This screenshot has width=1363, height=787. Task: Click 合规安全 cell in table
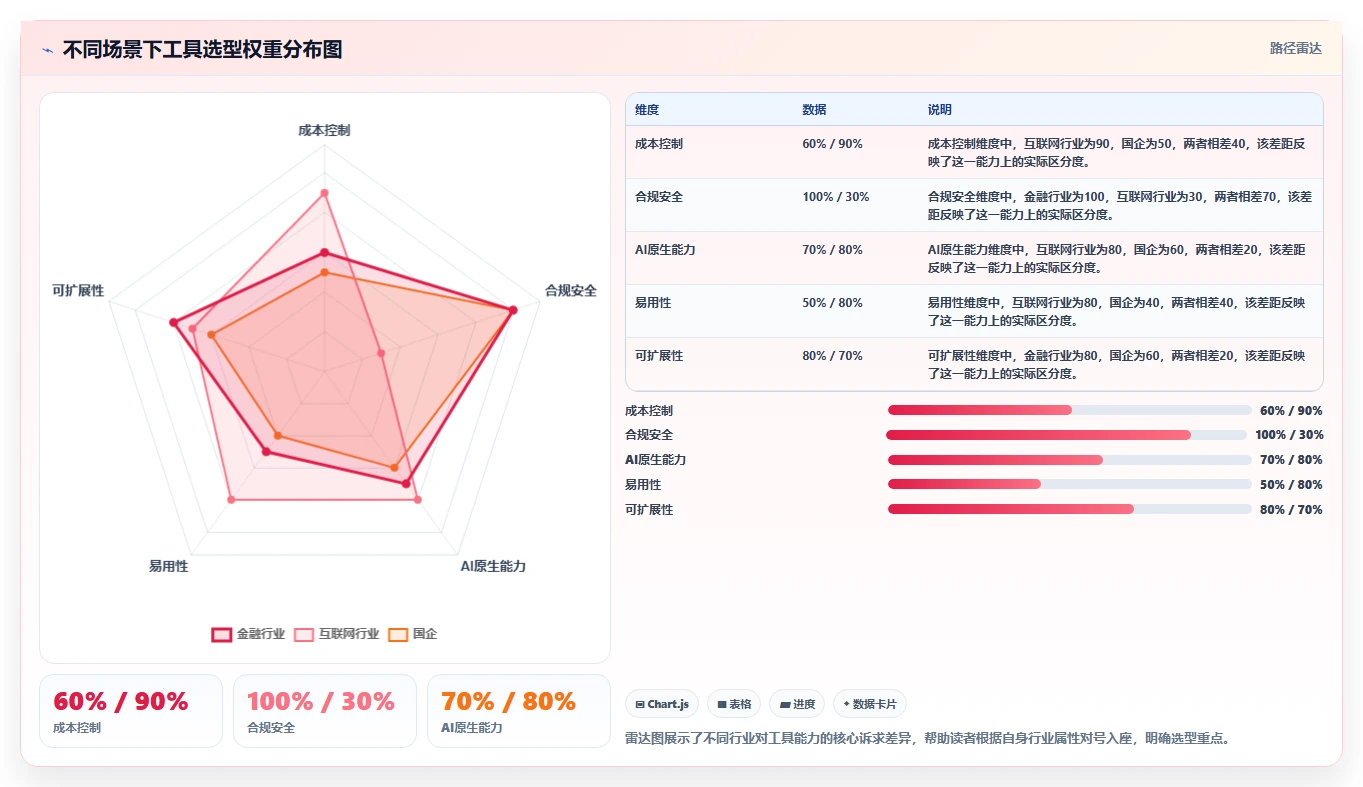659,197
